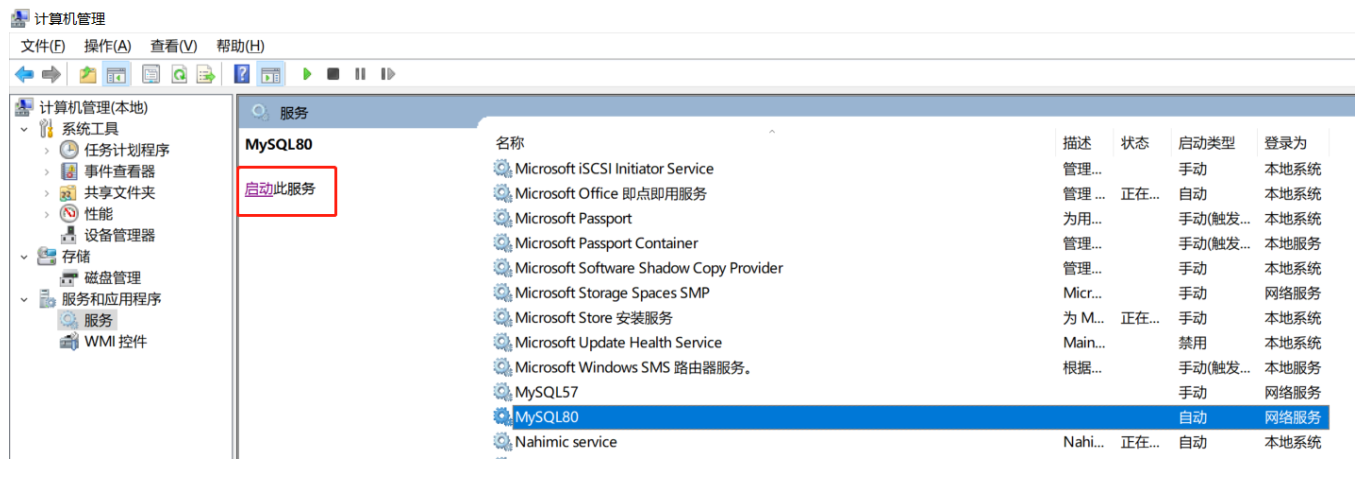
Task: Open 设备管理器 in the tree
Action: click(x=120, y=235)
